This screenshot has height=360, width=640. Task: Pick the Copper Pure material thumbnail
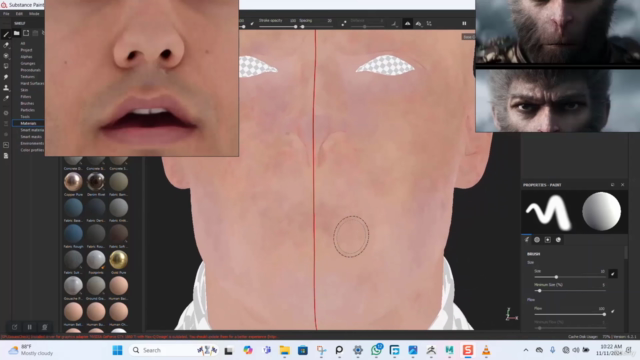tap(73, 182)
